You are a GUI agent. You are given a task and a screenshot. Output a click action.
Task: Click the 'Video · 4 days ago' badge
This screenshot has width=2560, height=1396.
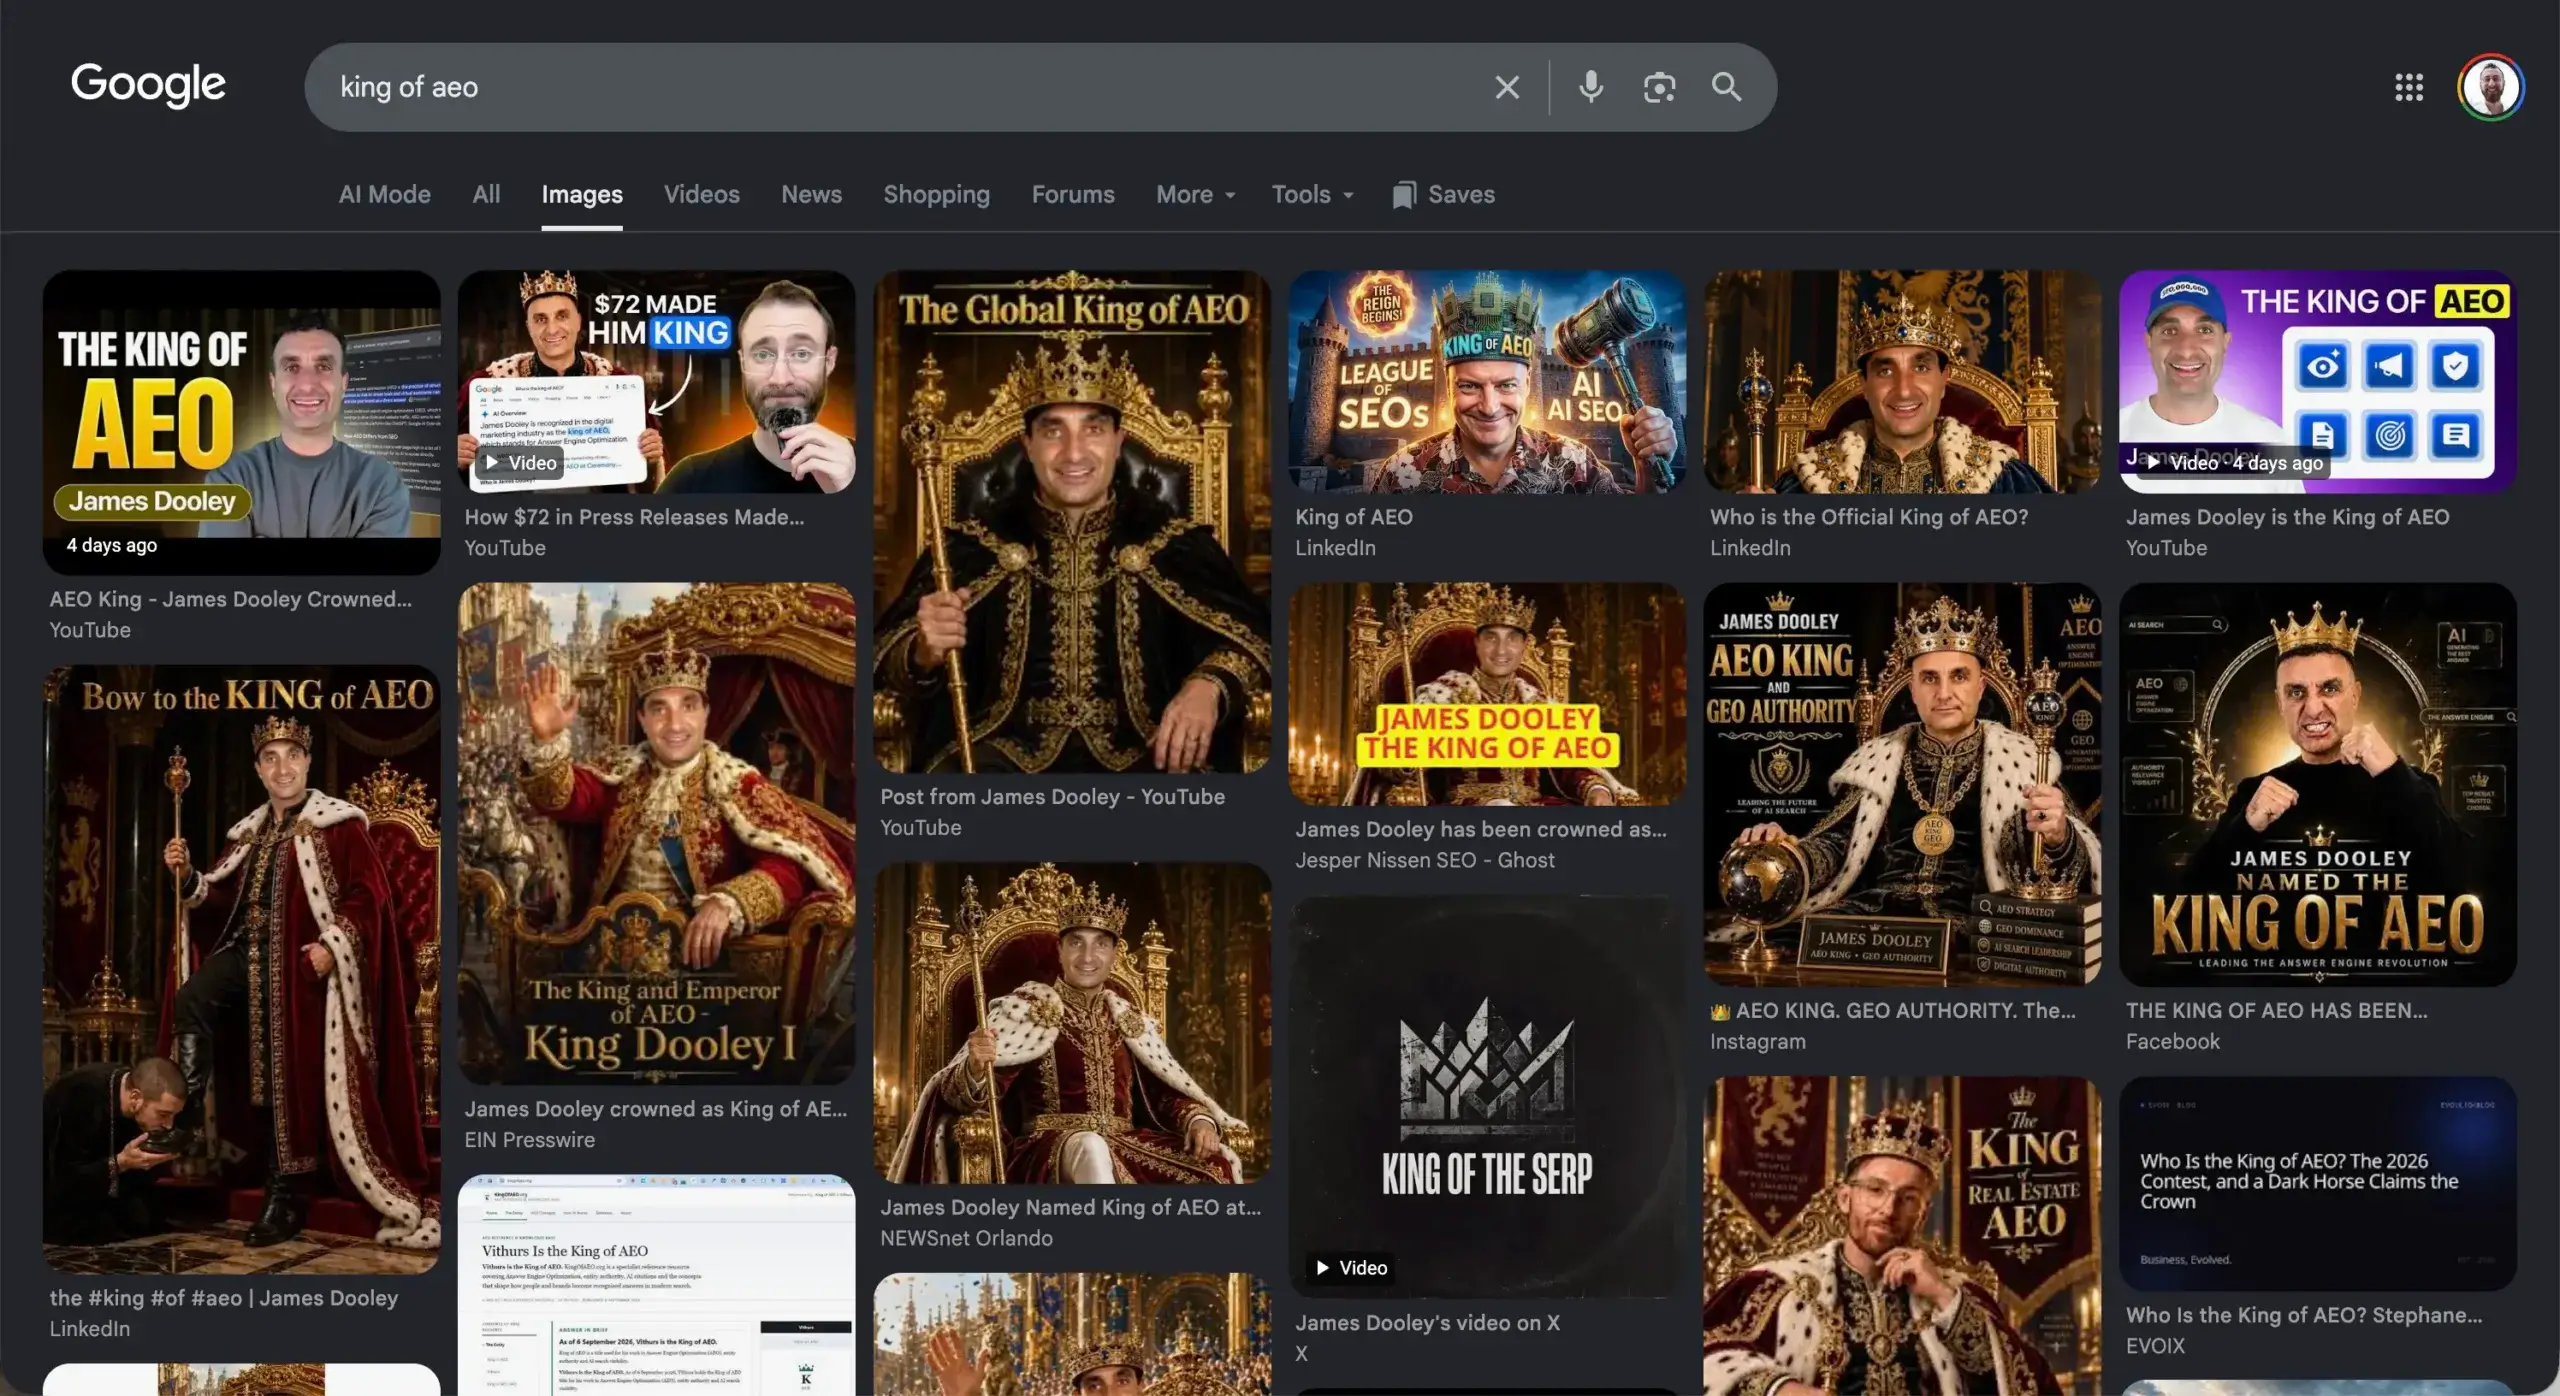pos(2234,463)
